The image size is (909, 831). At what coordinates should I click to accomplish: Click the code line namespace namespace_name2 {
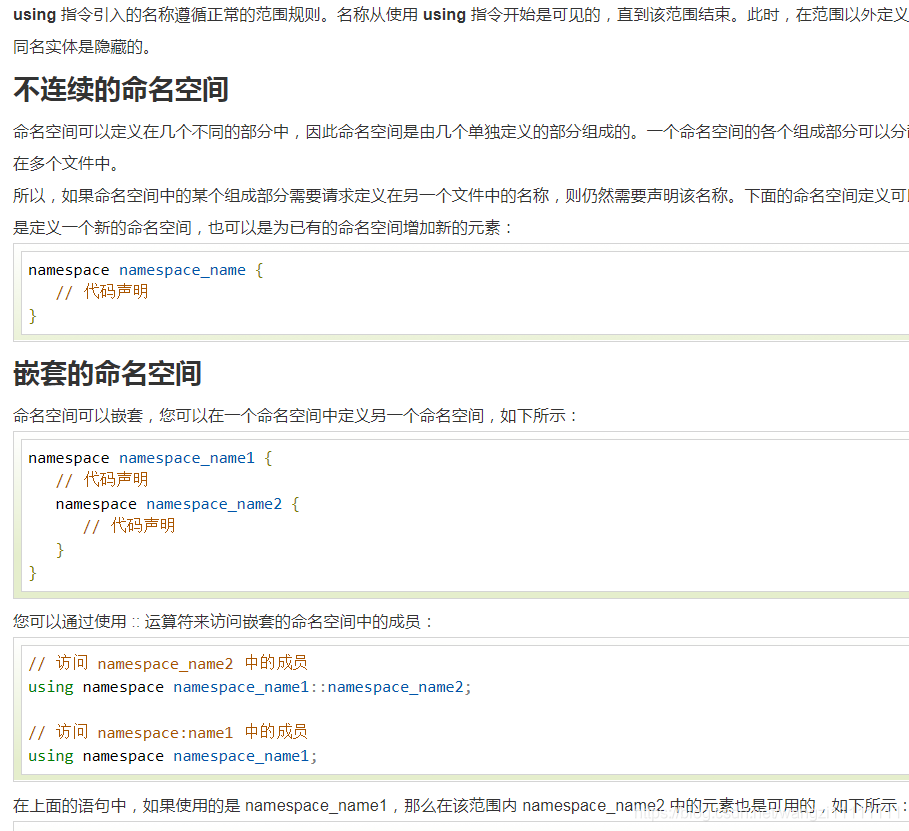177,504
